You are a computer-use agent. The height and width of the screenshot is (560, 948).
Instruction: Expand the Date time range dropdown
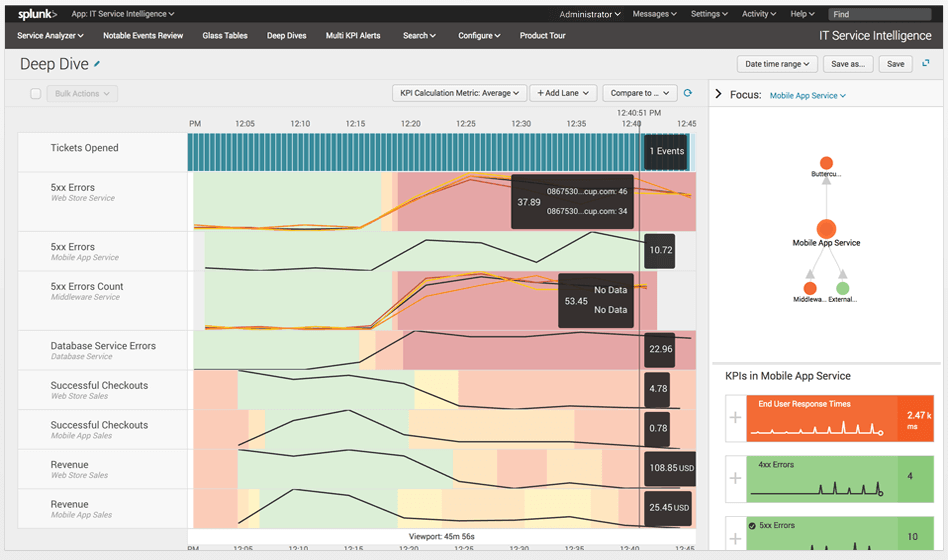tap(777, 64)
